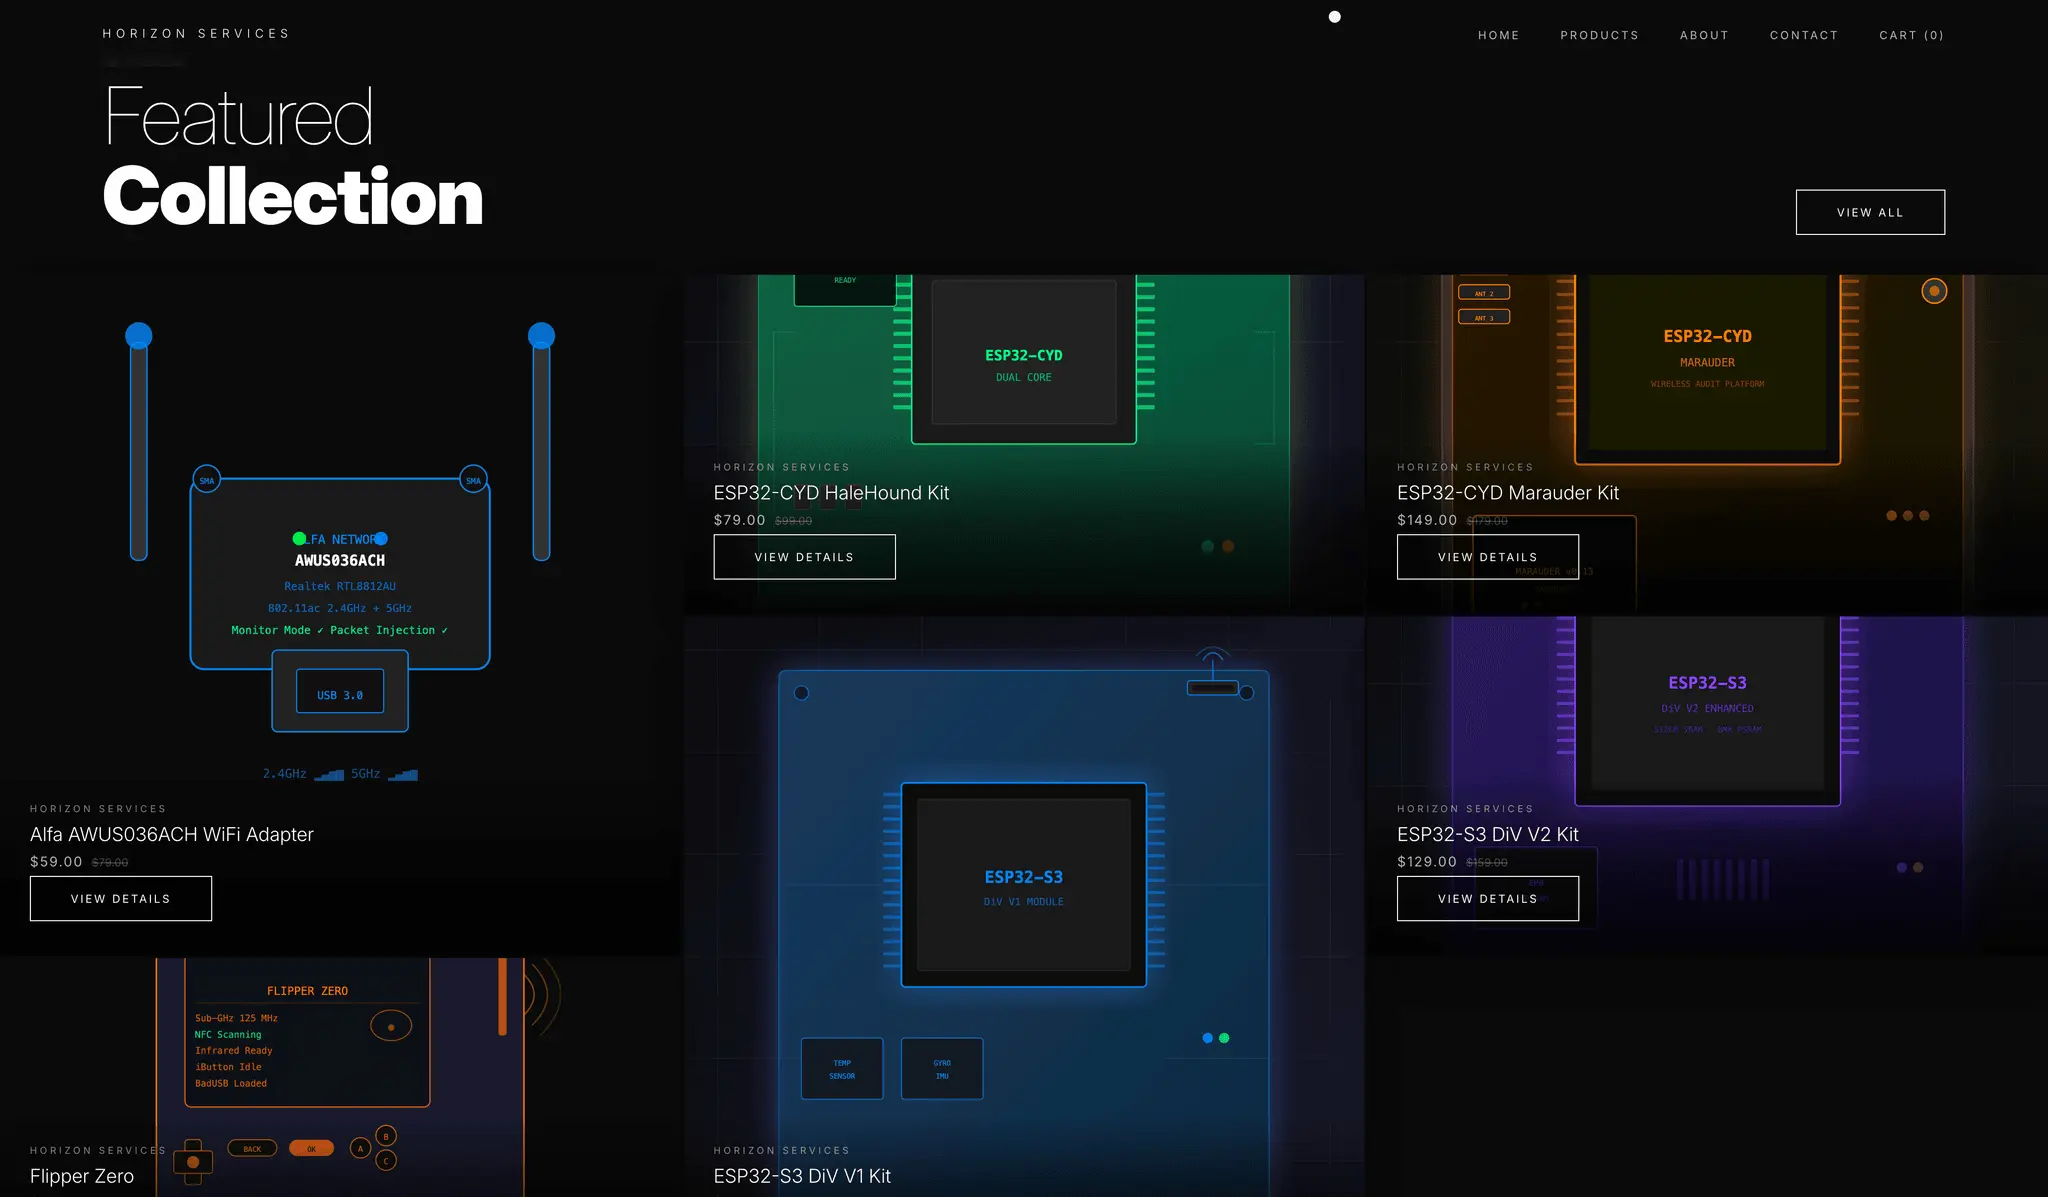Open the About page link
Image resolution: width=2048 pixels, height=1197 pixels.
coord(1704,35)
